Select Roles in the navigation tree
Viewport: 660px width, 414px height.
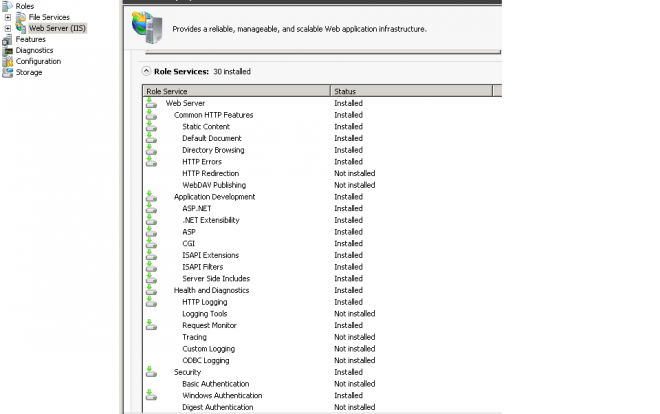pyautogui.click(x=25, y=6)
